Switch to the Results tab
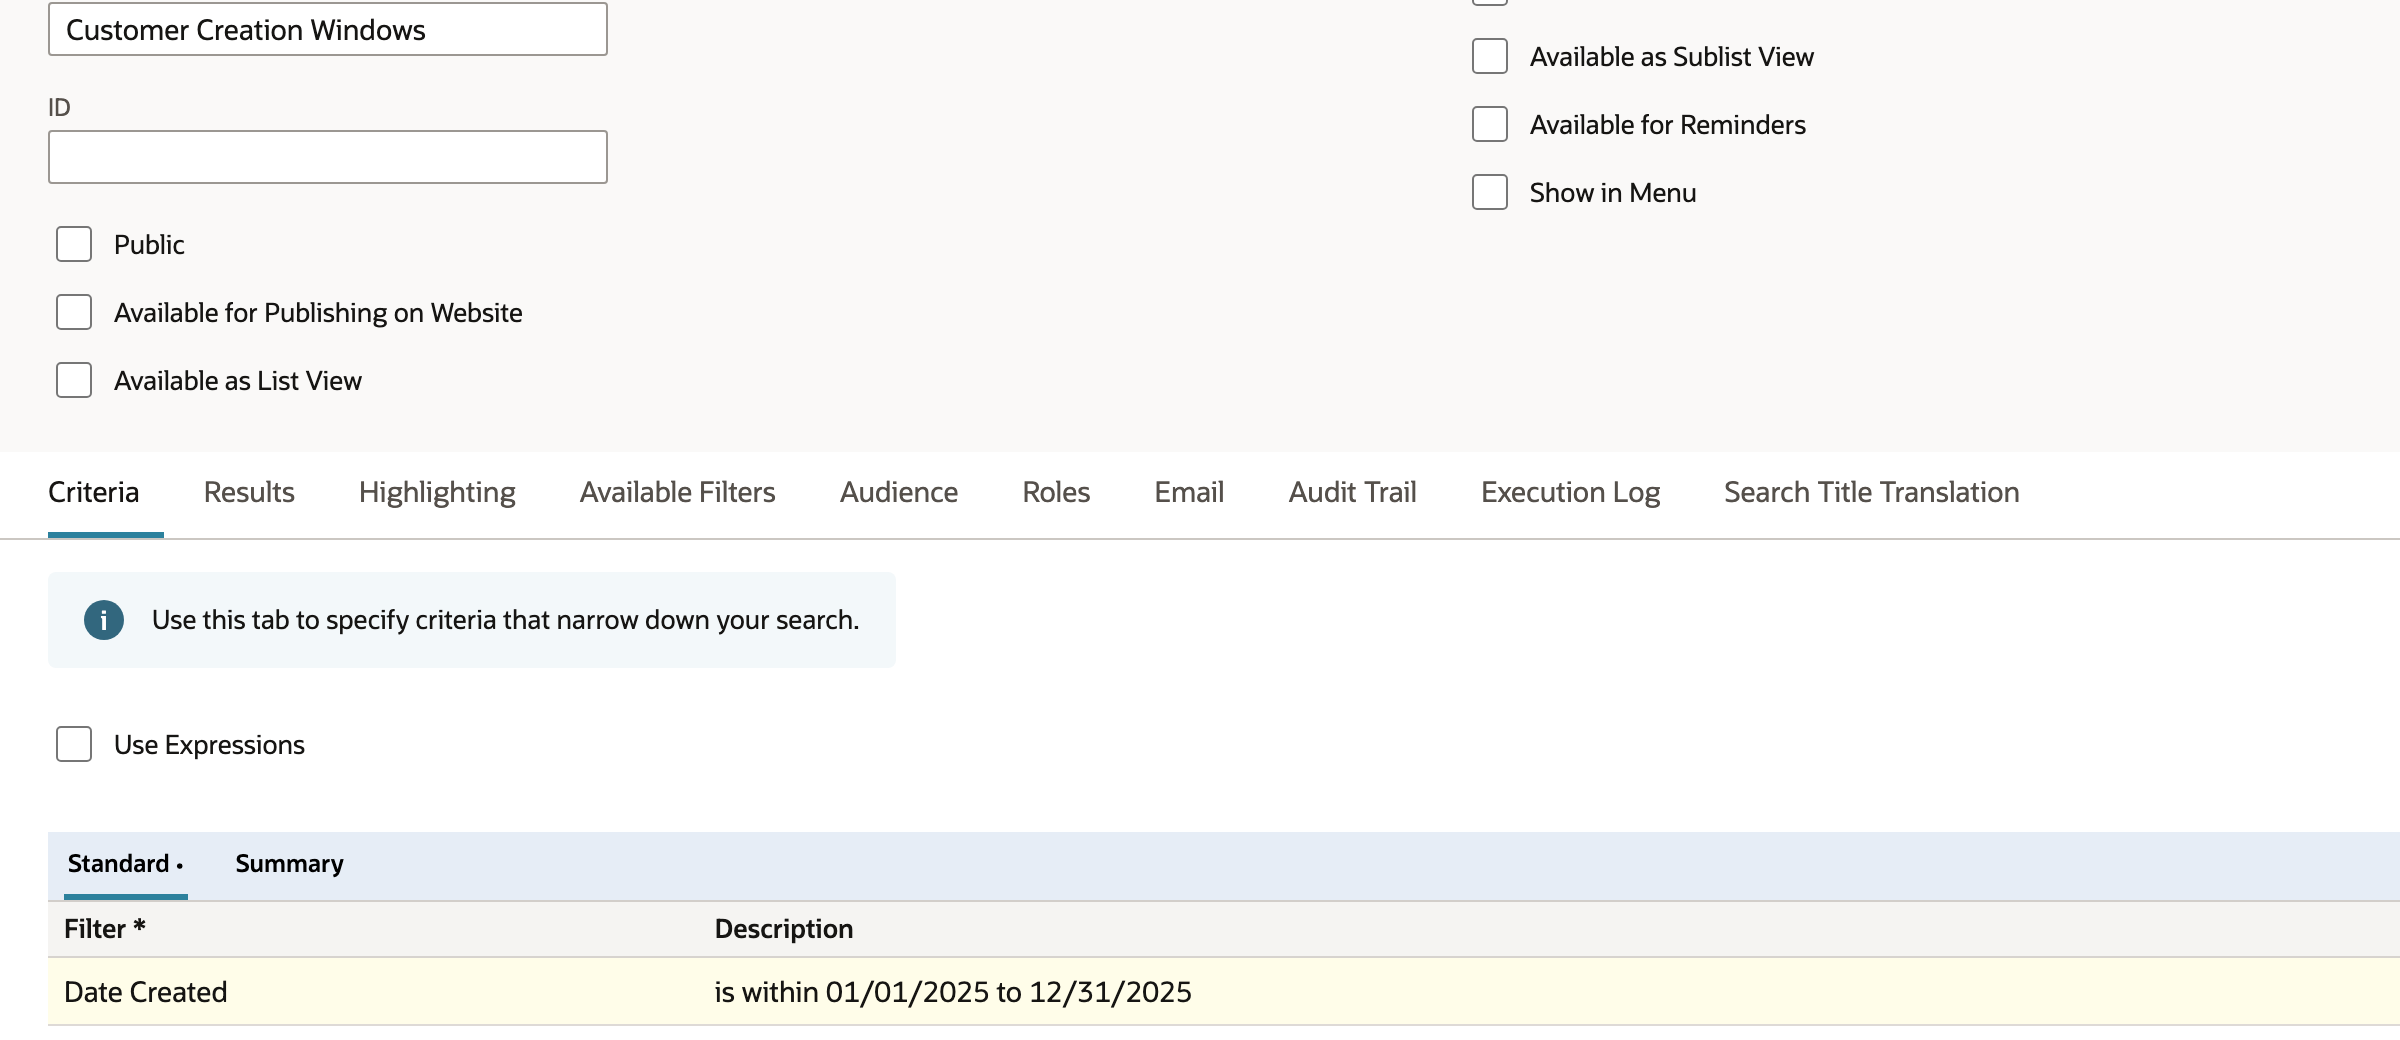Viewport: 2400px width, 1040px height. click(x=249, y=492)
